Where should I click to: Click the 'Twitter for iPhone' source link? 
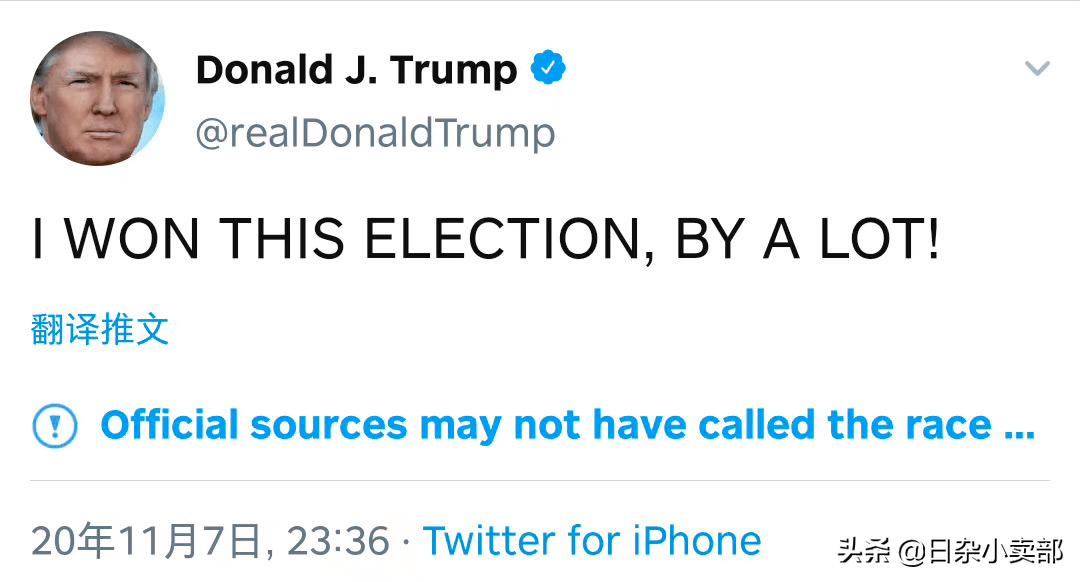(592, 542)
